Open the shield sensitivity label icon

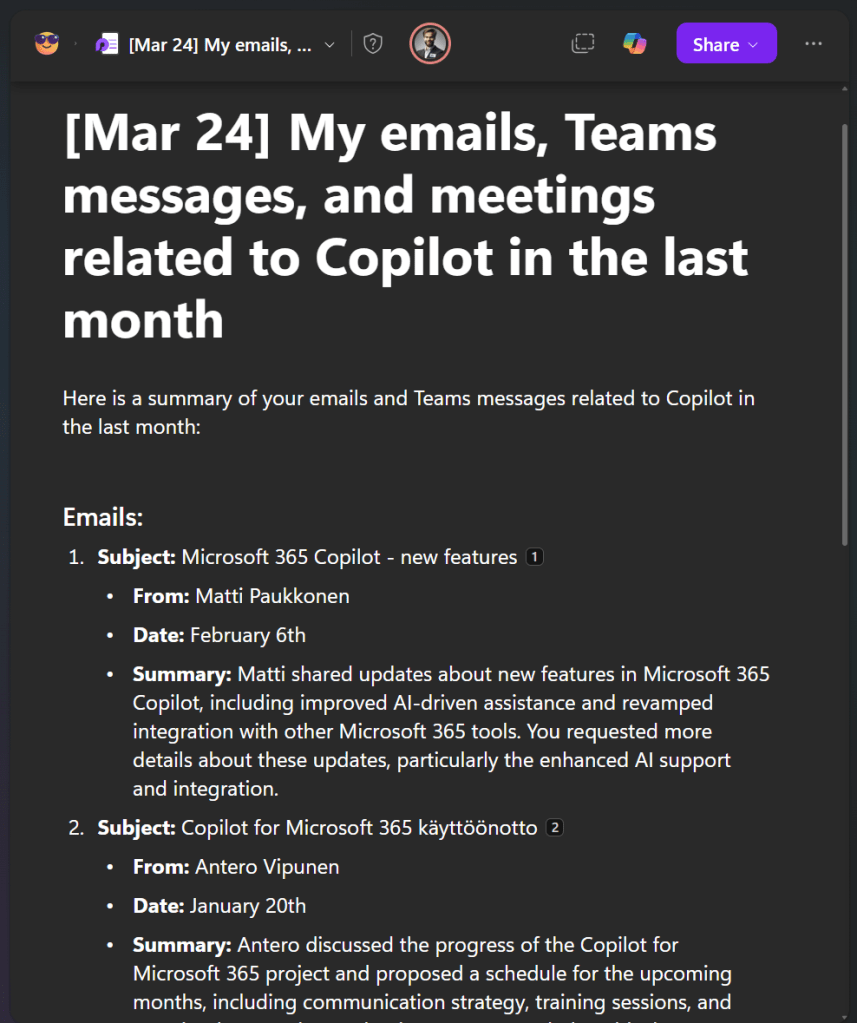coord(373,44)
